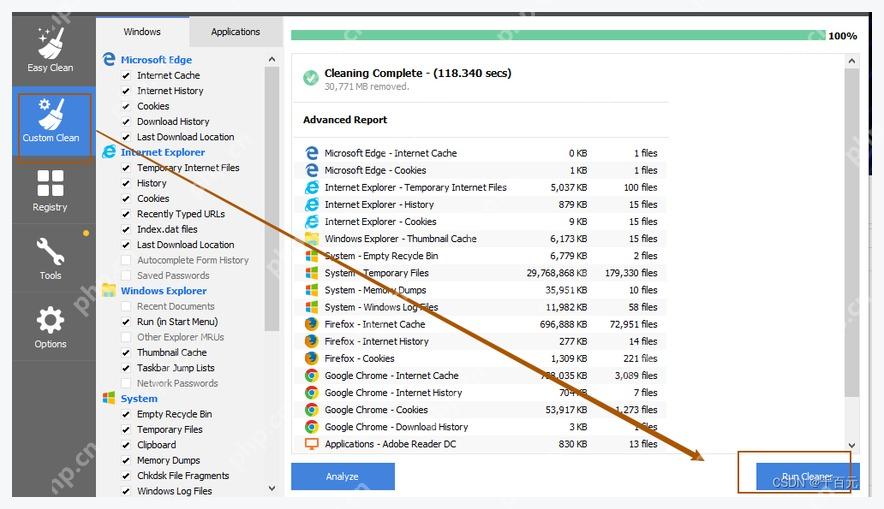Click Chrome icon in Chrome Download History row
This screenshot has height=509, width=884.
[311, 427]
